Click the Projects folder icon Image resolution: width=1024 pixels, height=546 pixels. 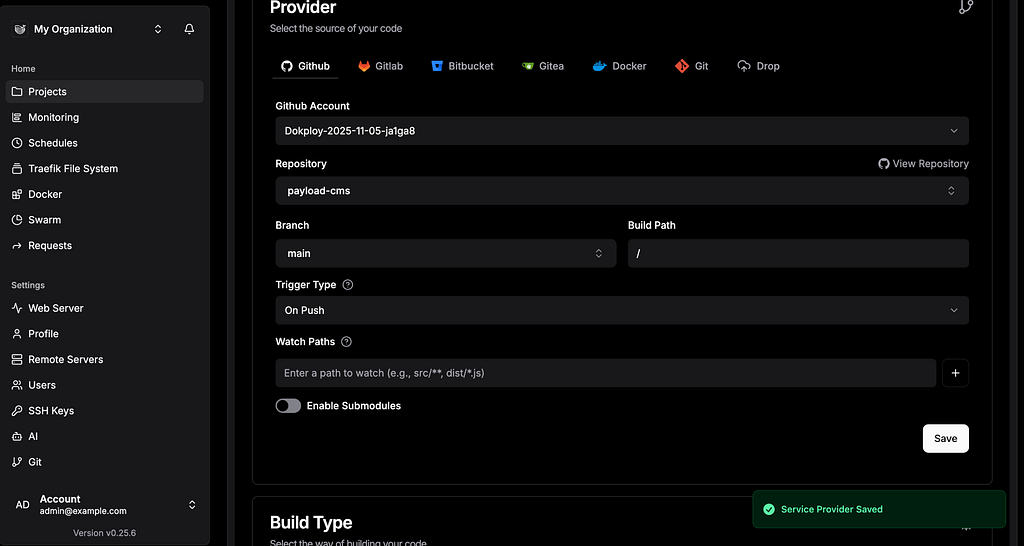tap(17, 91)
